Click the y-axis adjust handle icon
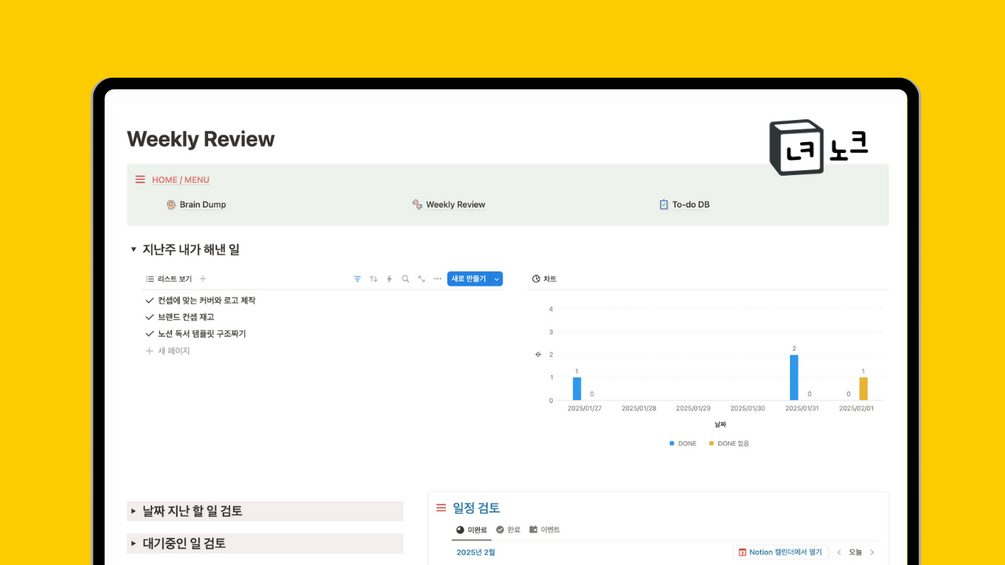 [x=538, y=354]
